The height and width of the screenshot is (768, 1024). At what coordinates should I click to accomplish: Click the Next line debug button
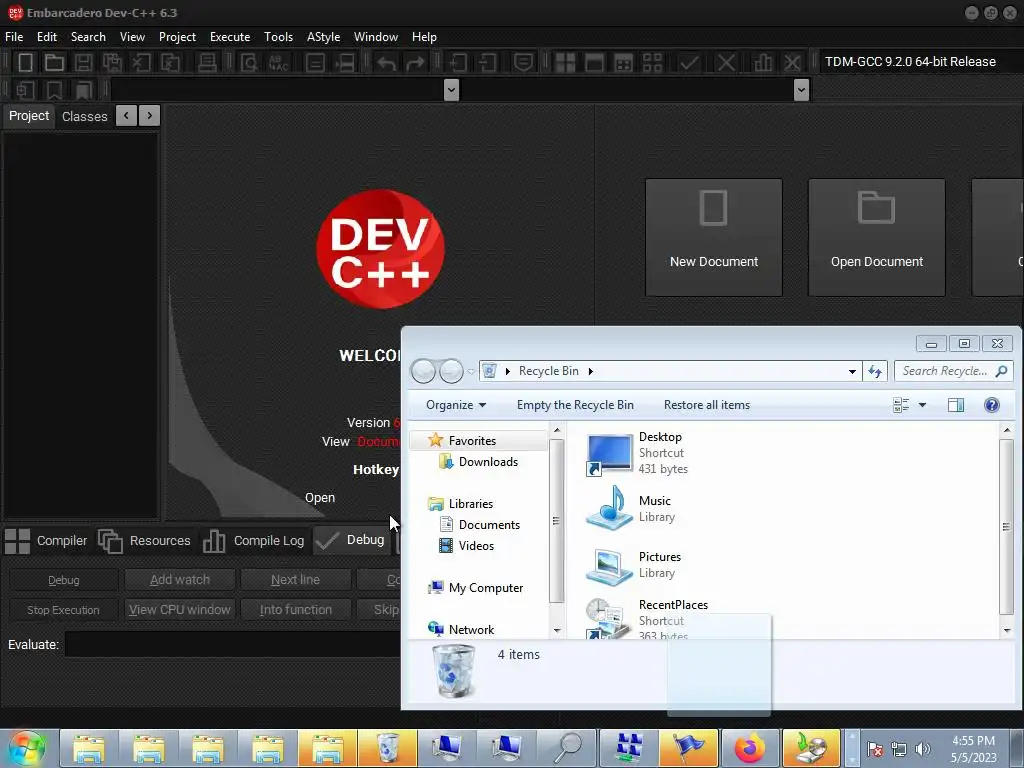295,579
